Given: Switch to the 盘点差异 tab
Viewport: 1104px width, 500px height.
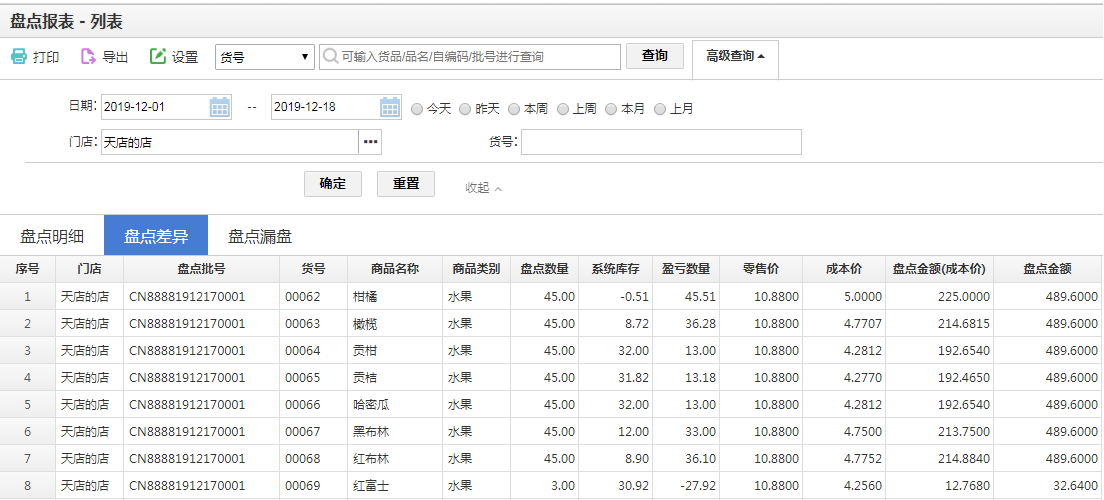Looking at the screenshot, I should tap(156, 236).
